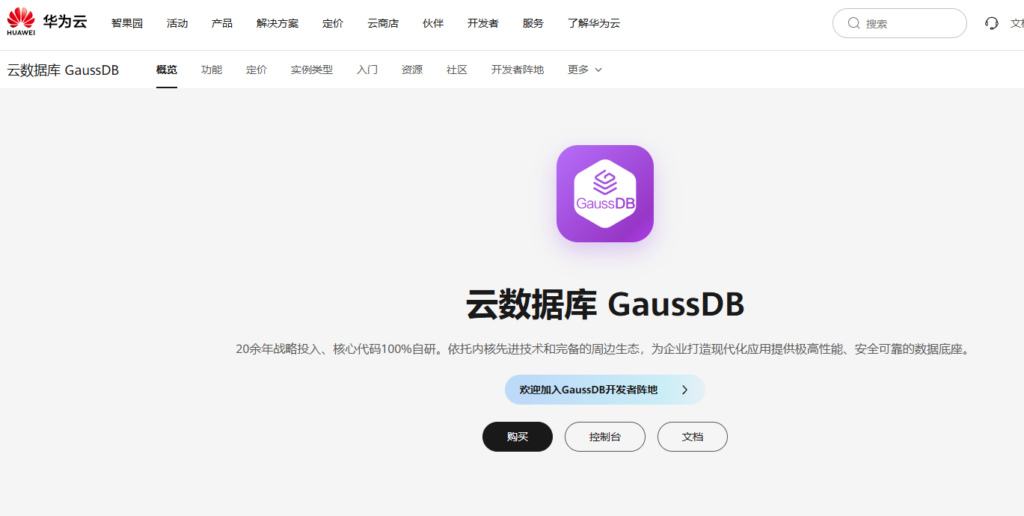Viewport: 1024px width, 516px height.
Task: Click the Huawei logo icon
Action: 21,22
